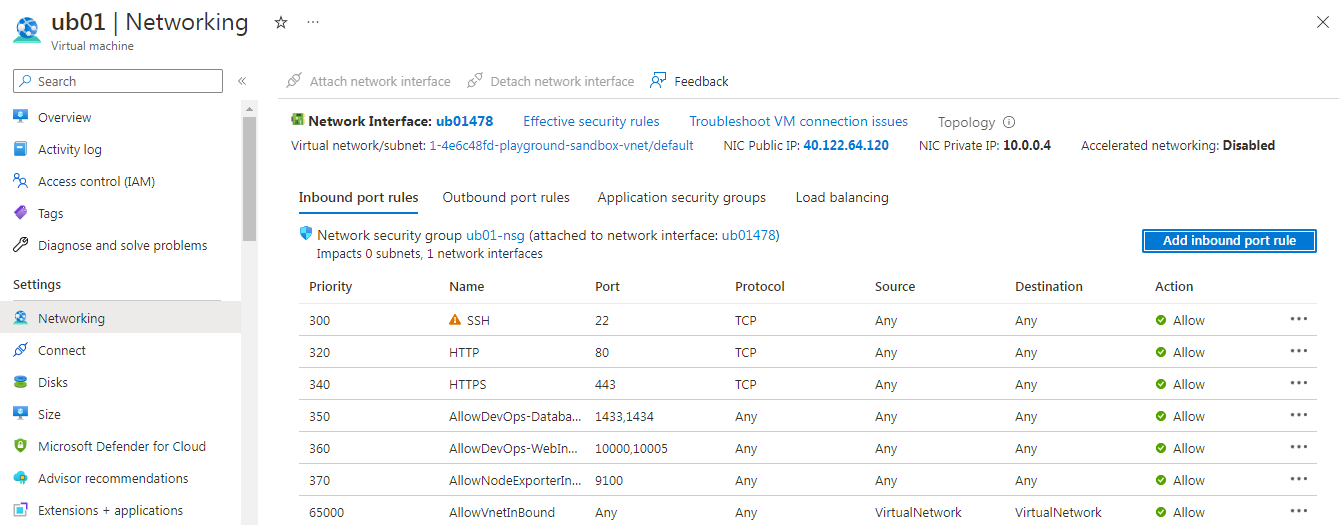Image resolution: width=1342 pixels, height=525 pixels.
Task: Open ellipsis menu for AllowNodeExporterIn rule
Action: tap(1299, 479)
